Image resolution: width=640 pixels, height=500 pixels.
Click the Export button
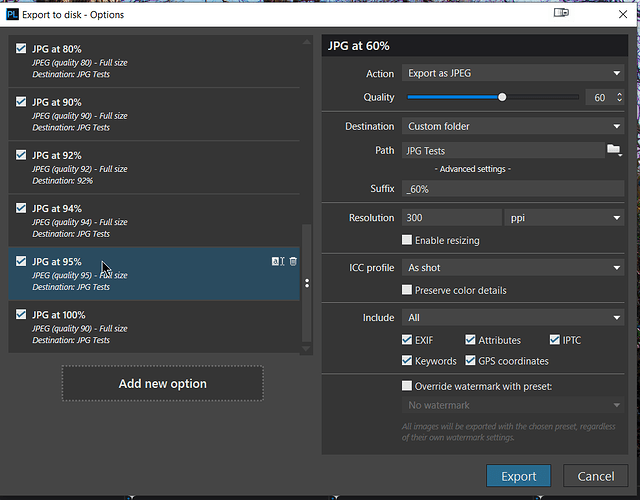pos(519,476)
